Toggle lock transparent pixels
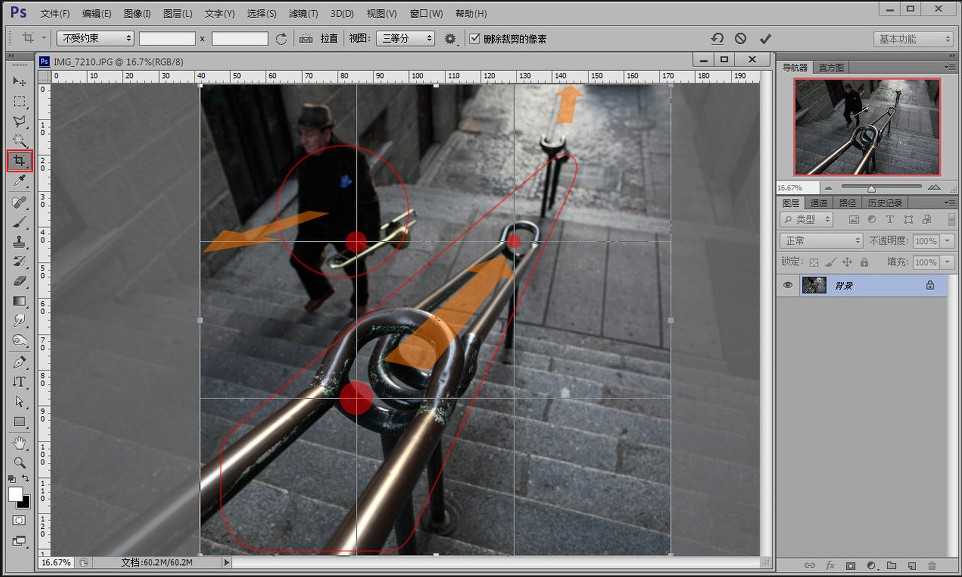This screenshot has width=962, height=577. [x=814, y=262]
